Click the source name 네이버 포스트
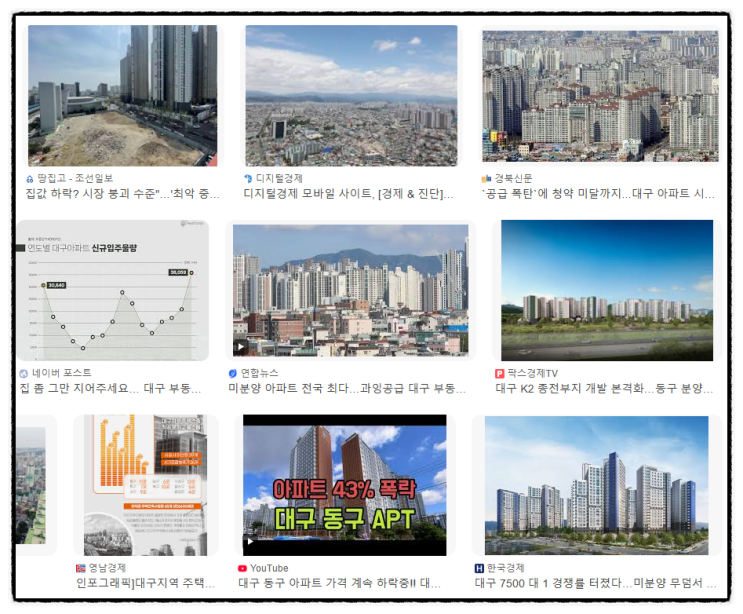The width and height of the screenshot is (743, 614). pyautogui.click(x=62, y=373)
